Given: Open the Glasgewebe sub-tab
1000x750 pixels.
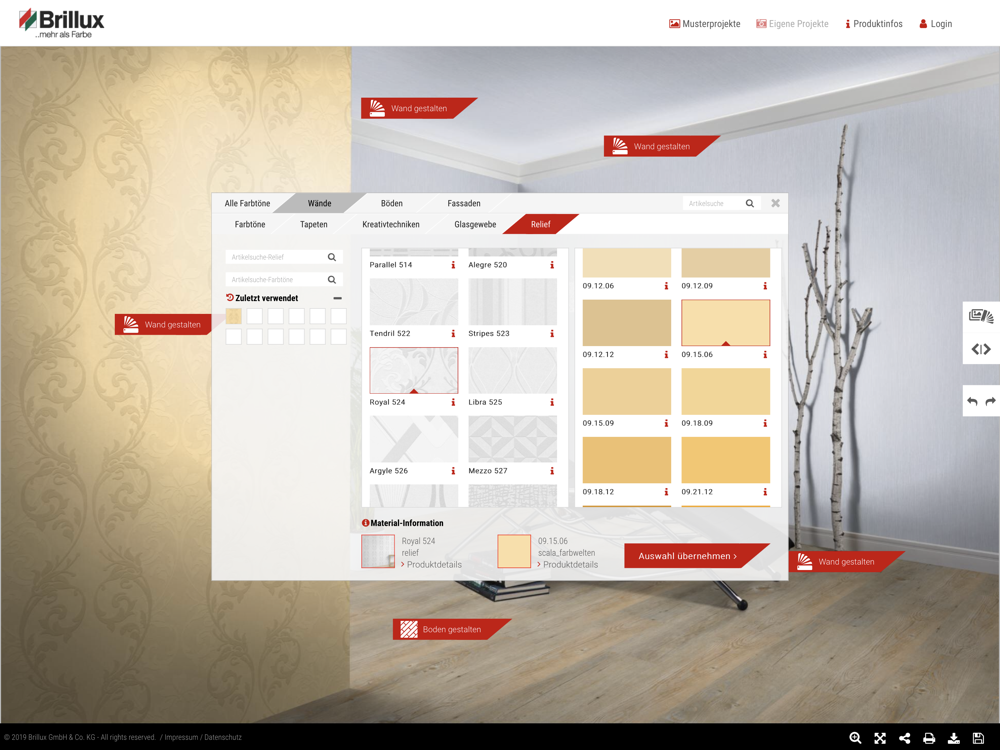Looking at the screenshot, I should (475, 224).
